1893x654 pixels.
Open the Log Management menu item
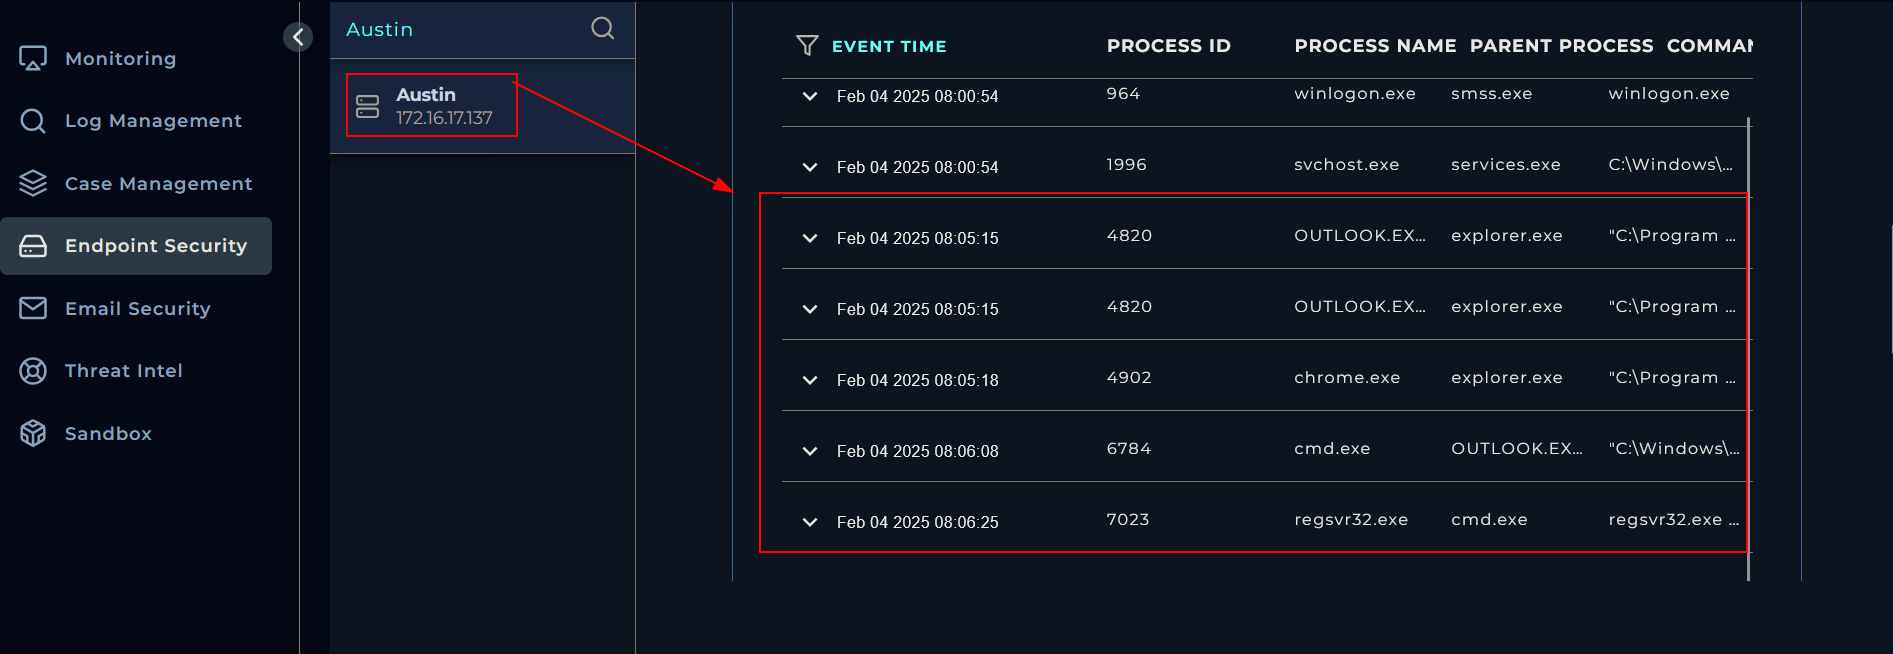click(136, 121)
